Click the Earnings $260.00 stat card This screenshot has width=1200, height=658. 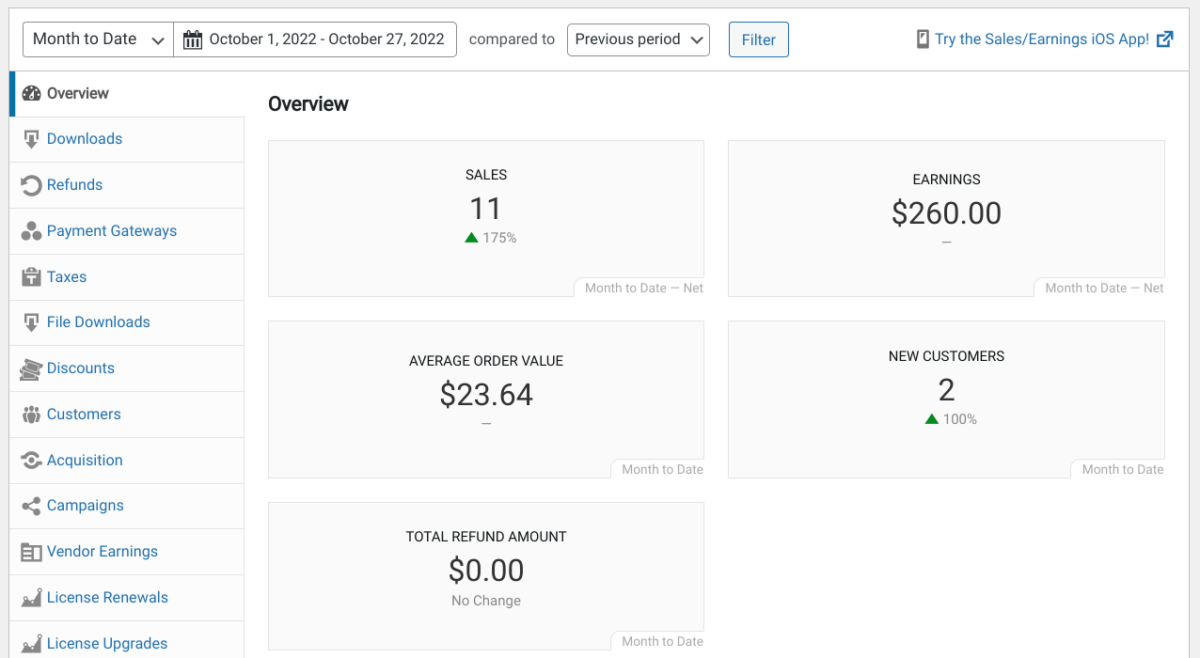pos(946,218)
